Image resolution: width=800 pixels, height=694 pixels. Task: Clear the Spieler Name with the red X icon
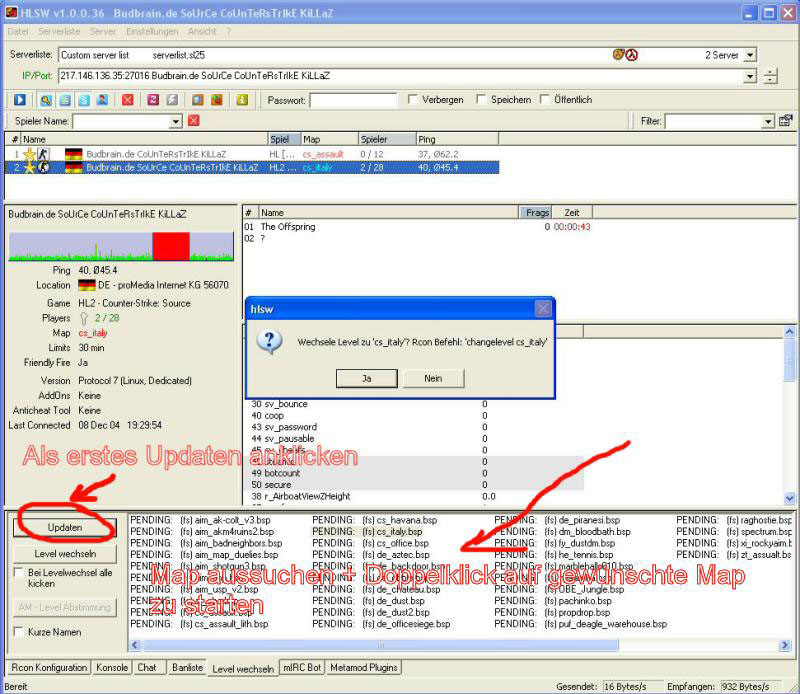(x=194, y=121)
